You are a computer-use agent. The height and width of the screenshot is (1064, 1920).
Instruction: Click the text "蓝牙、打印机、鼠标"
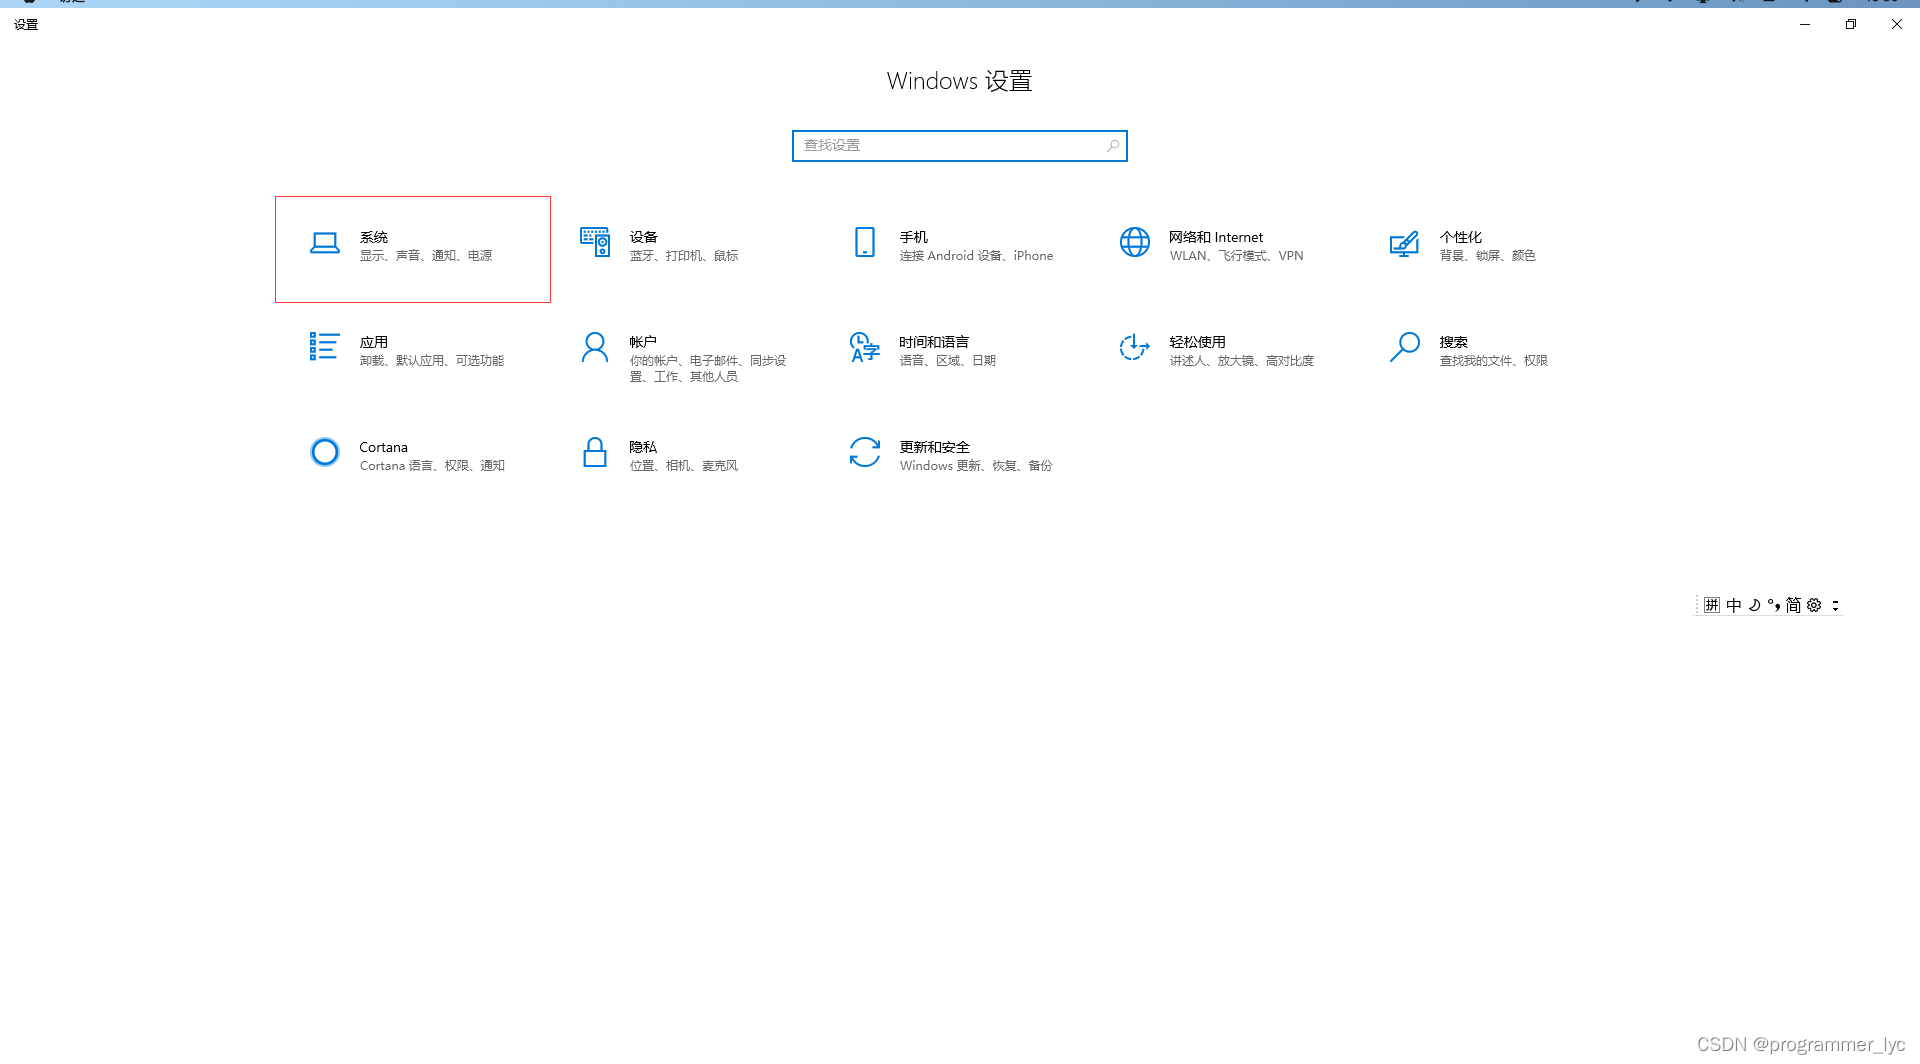pyautogui.click(x=684, y=256)
